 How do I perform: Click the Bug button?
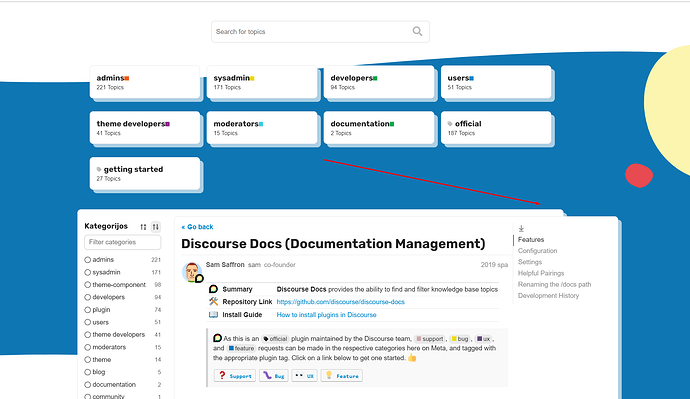click(x=273, y=376)
